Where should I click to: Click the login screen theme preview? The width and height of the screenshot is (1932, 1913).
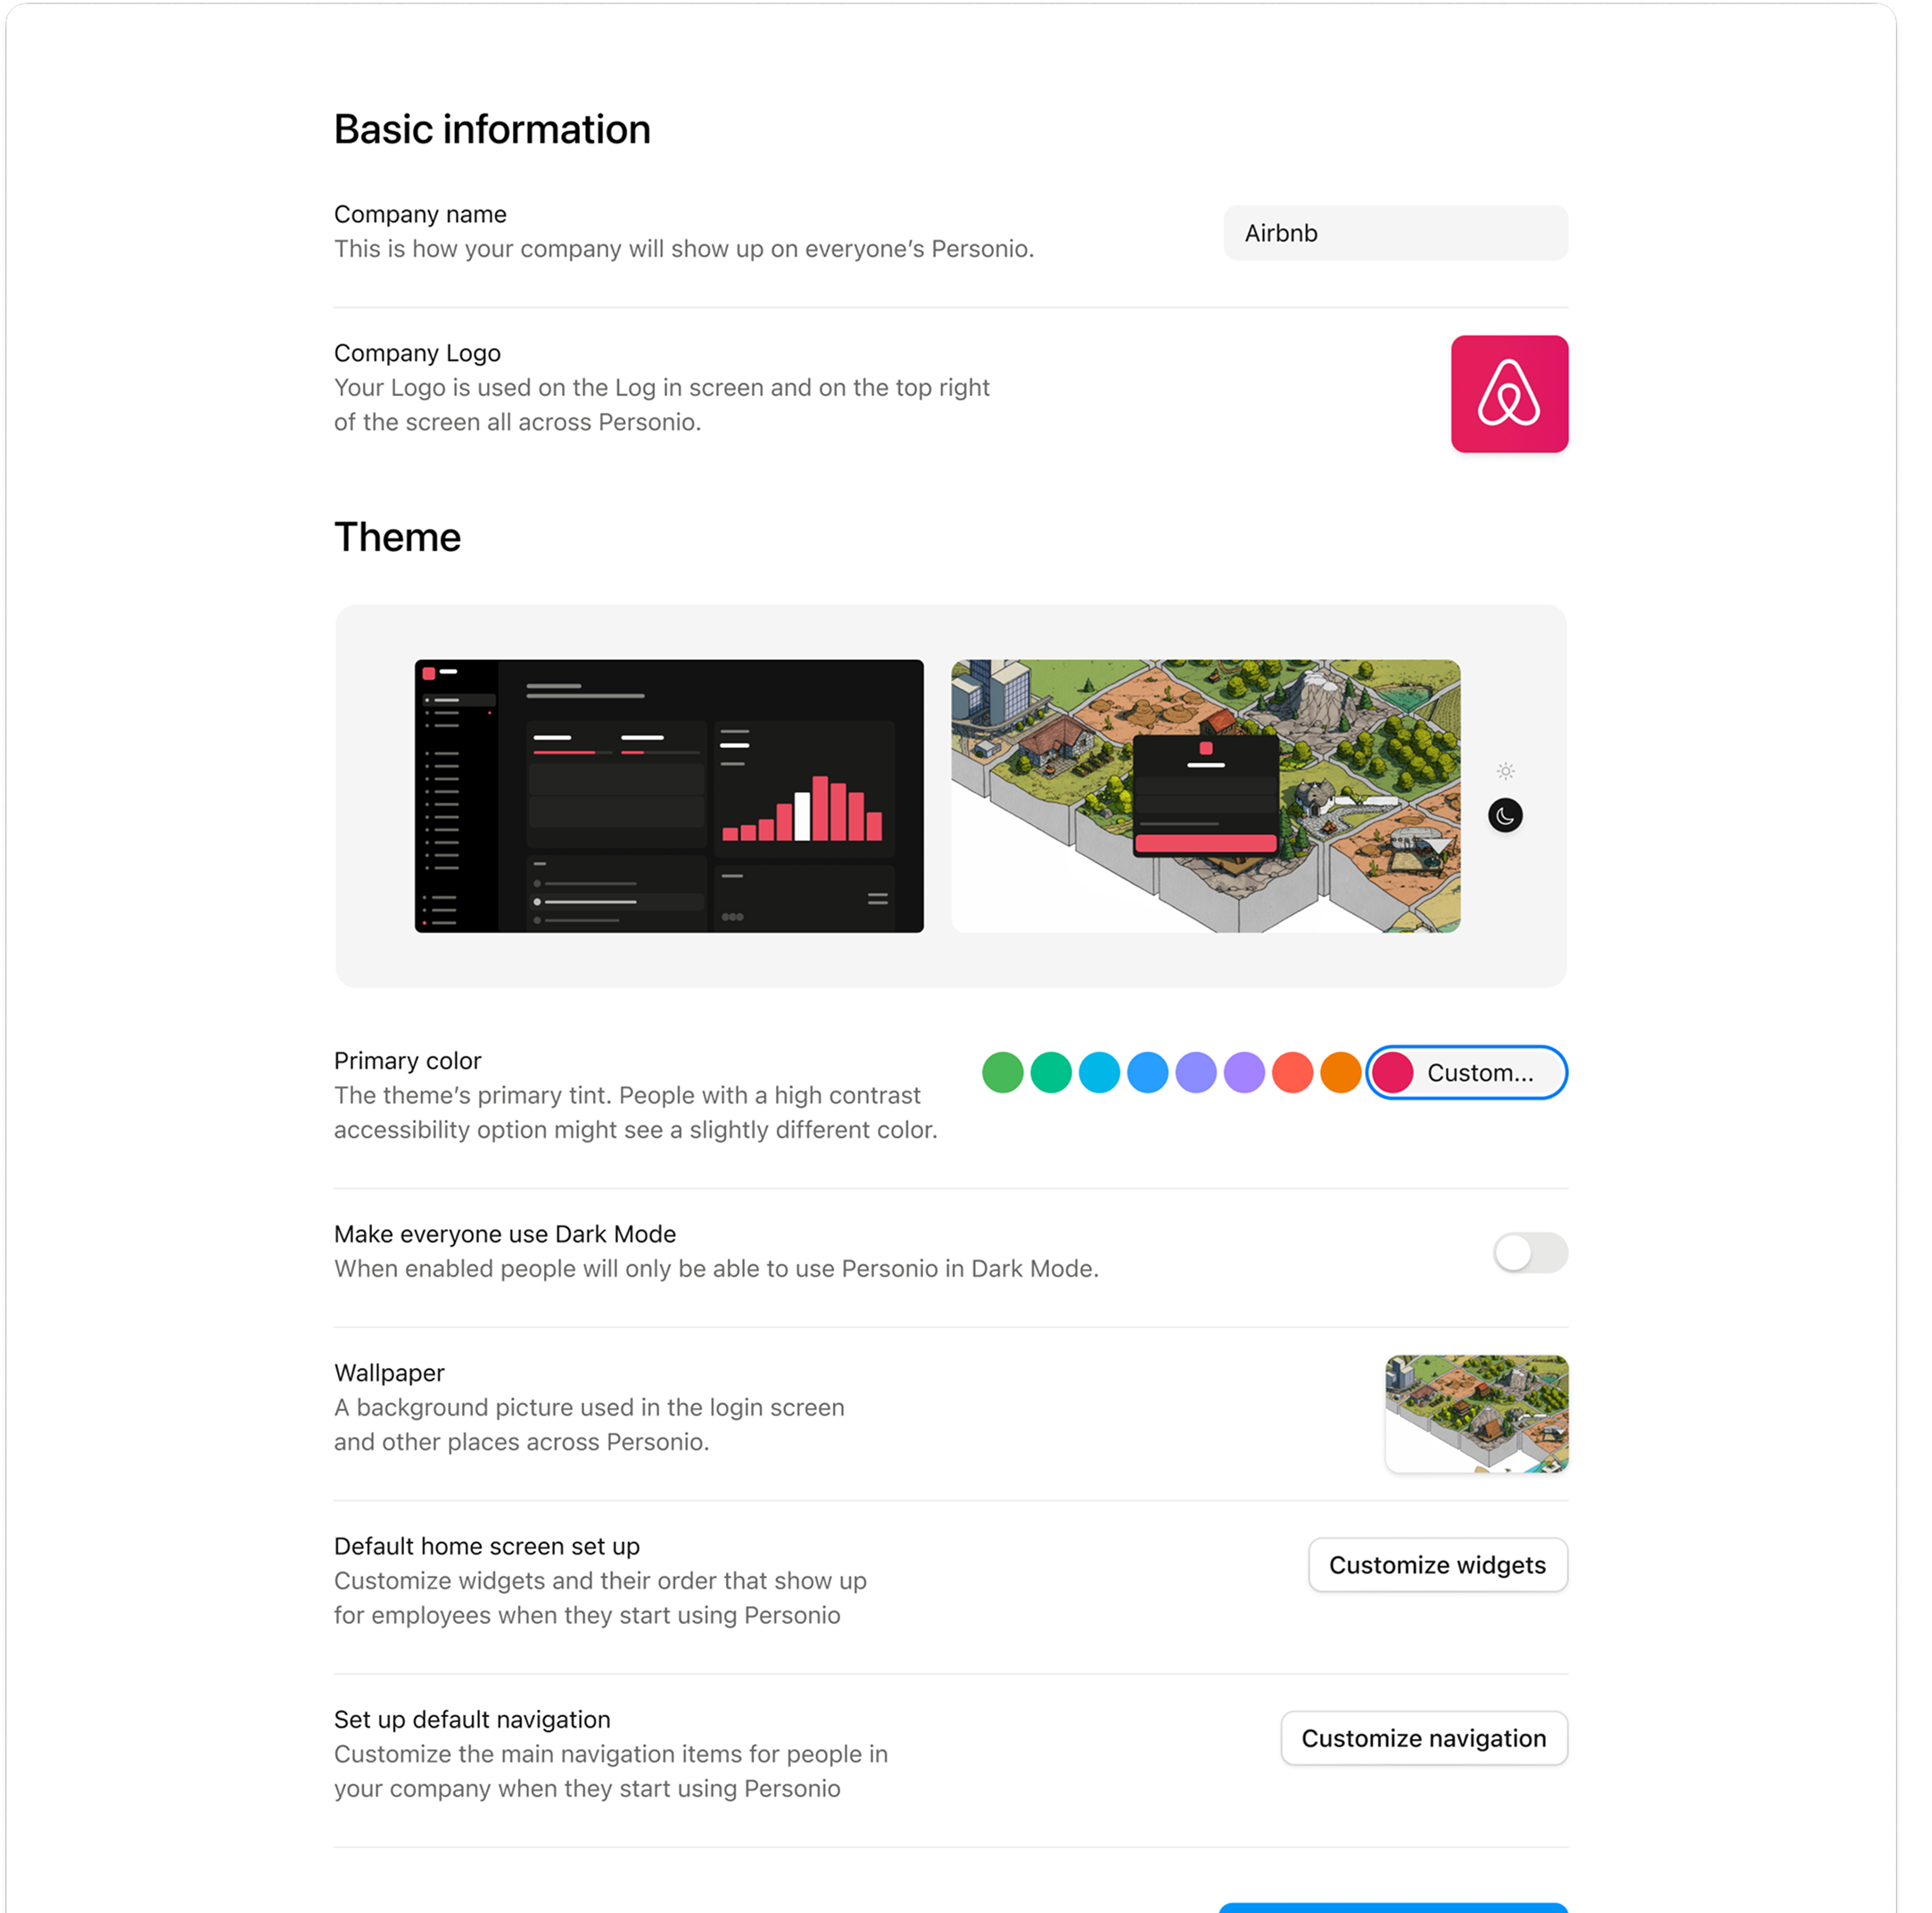[x=1205, y=796]
